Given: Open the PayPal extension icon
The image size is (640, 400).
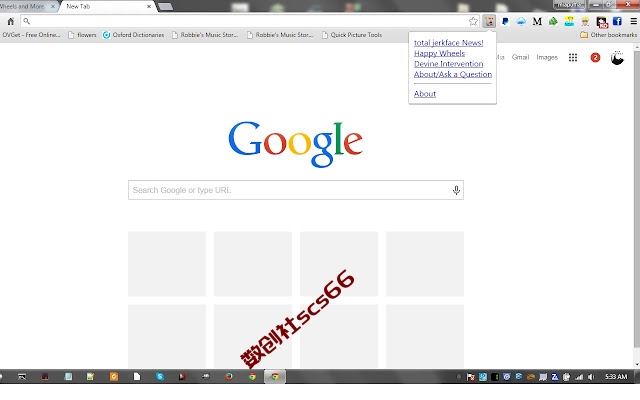Looking at the screenshot, I should pos(505,21).
